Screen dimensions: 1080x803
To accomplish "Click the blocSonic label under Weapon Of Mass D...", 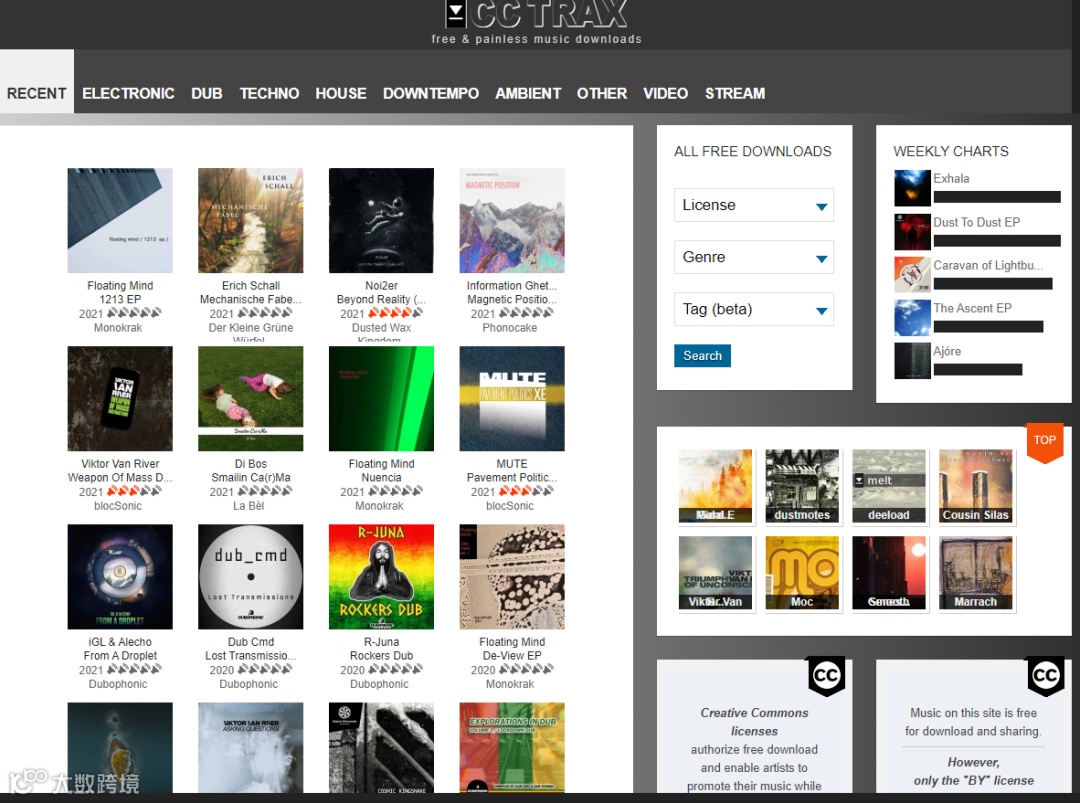I will coord(118,505).
